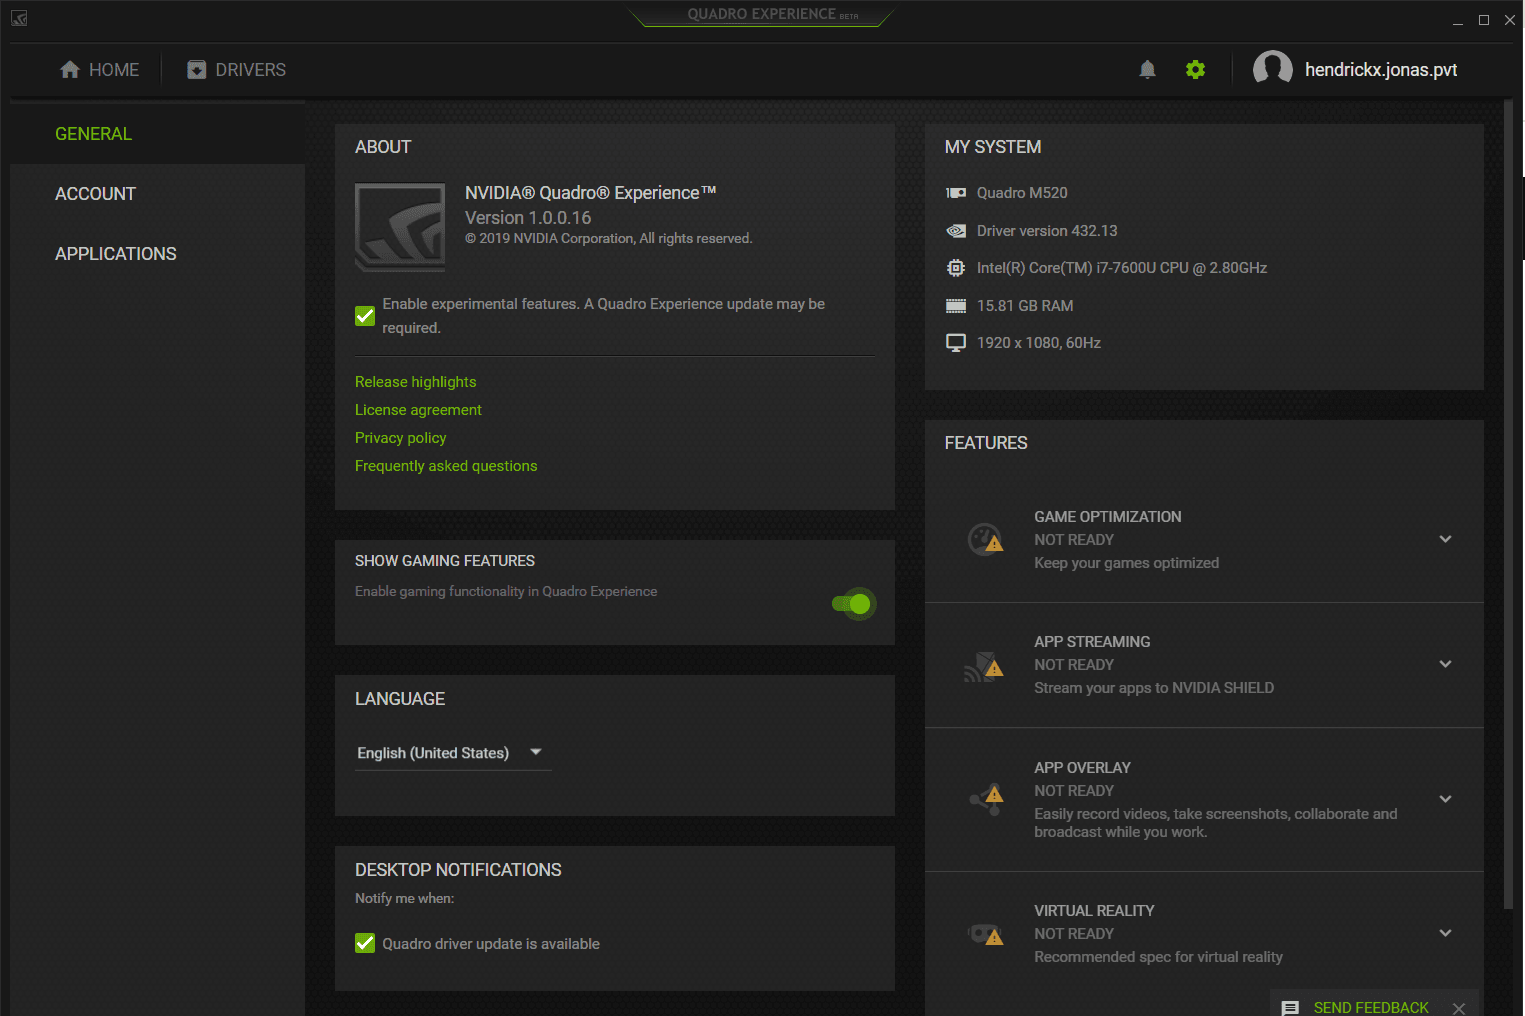This screenshot has height=1016, width=1525.
Task: Click the user profile avatar icon
Action: (x=1272, y=69)
